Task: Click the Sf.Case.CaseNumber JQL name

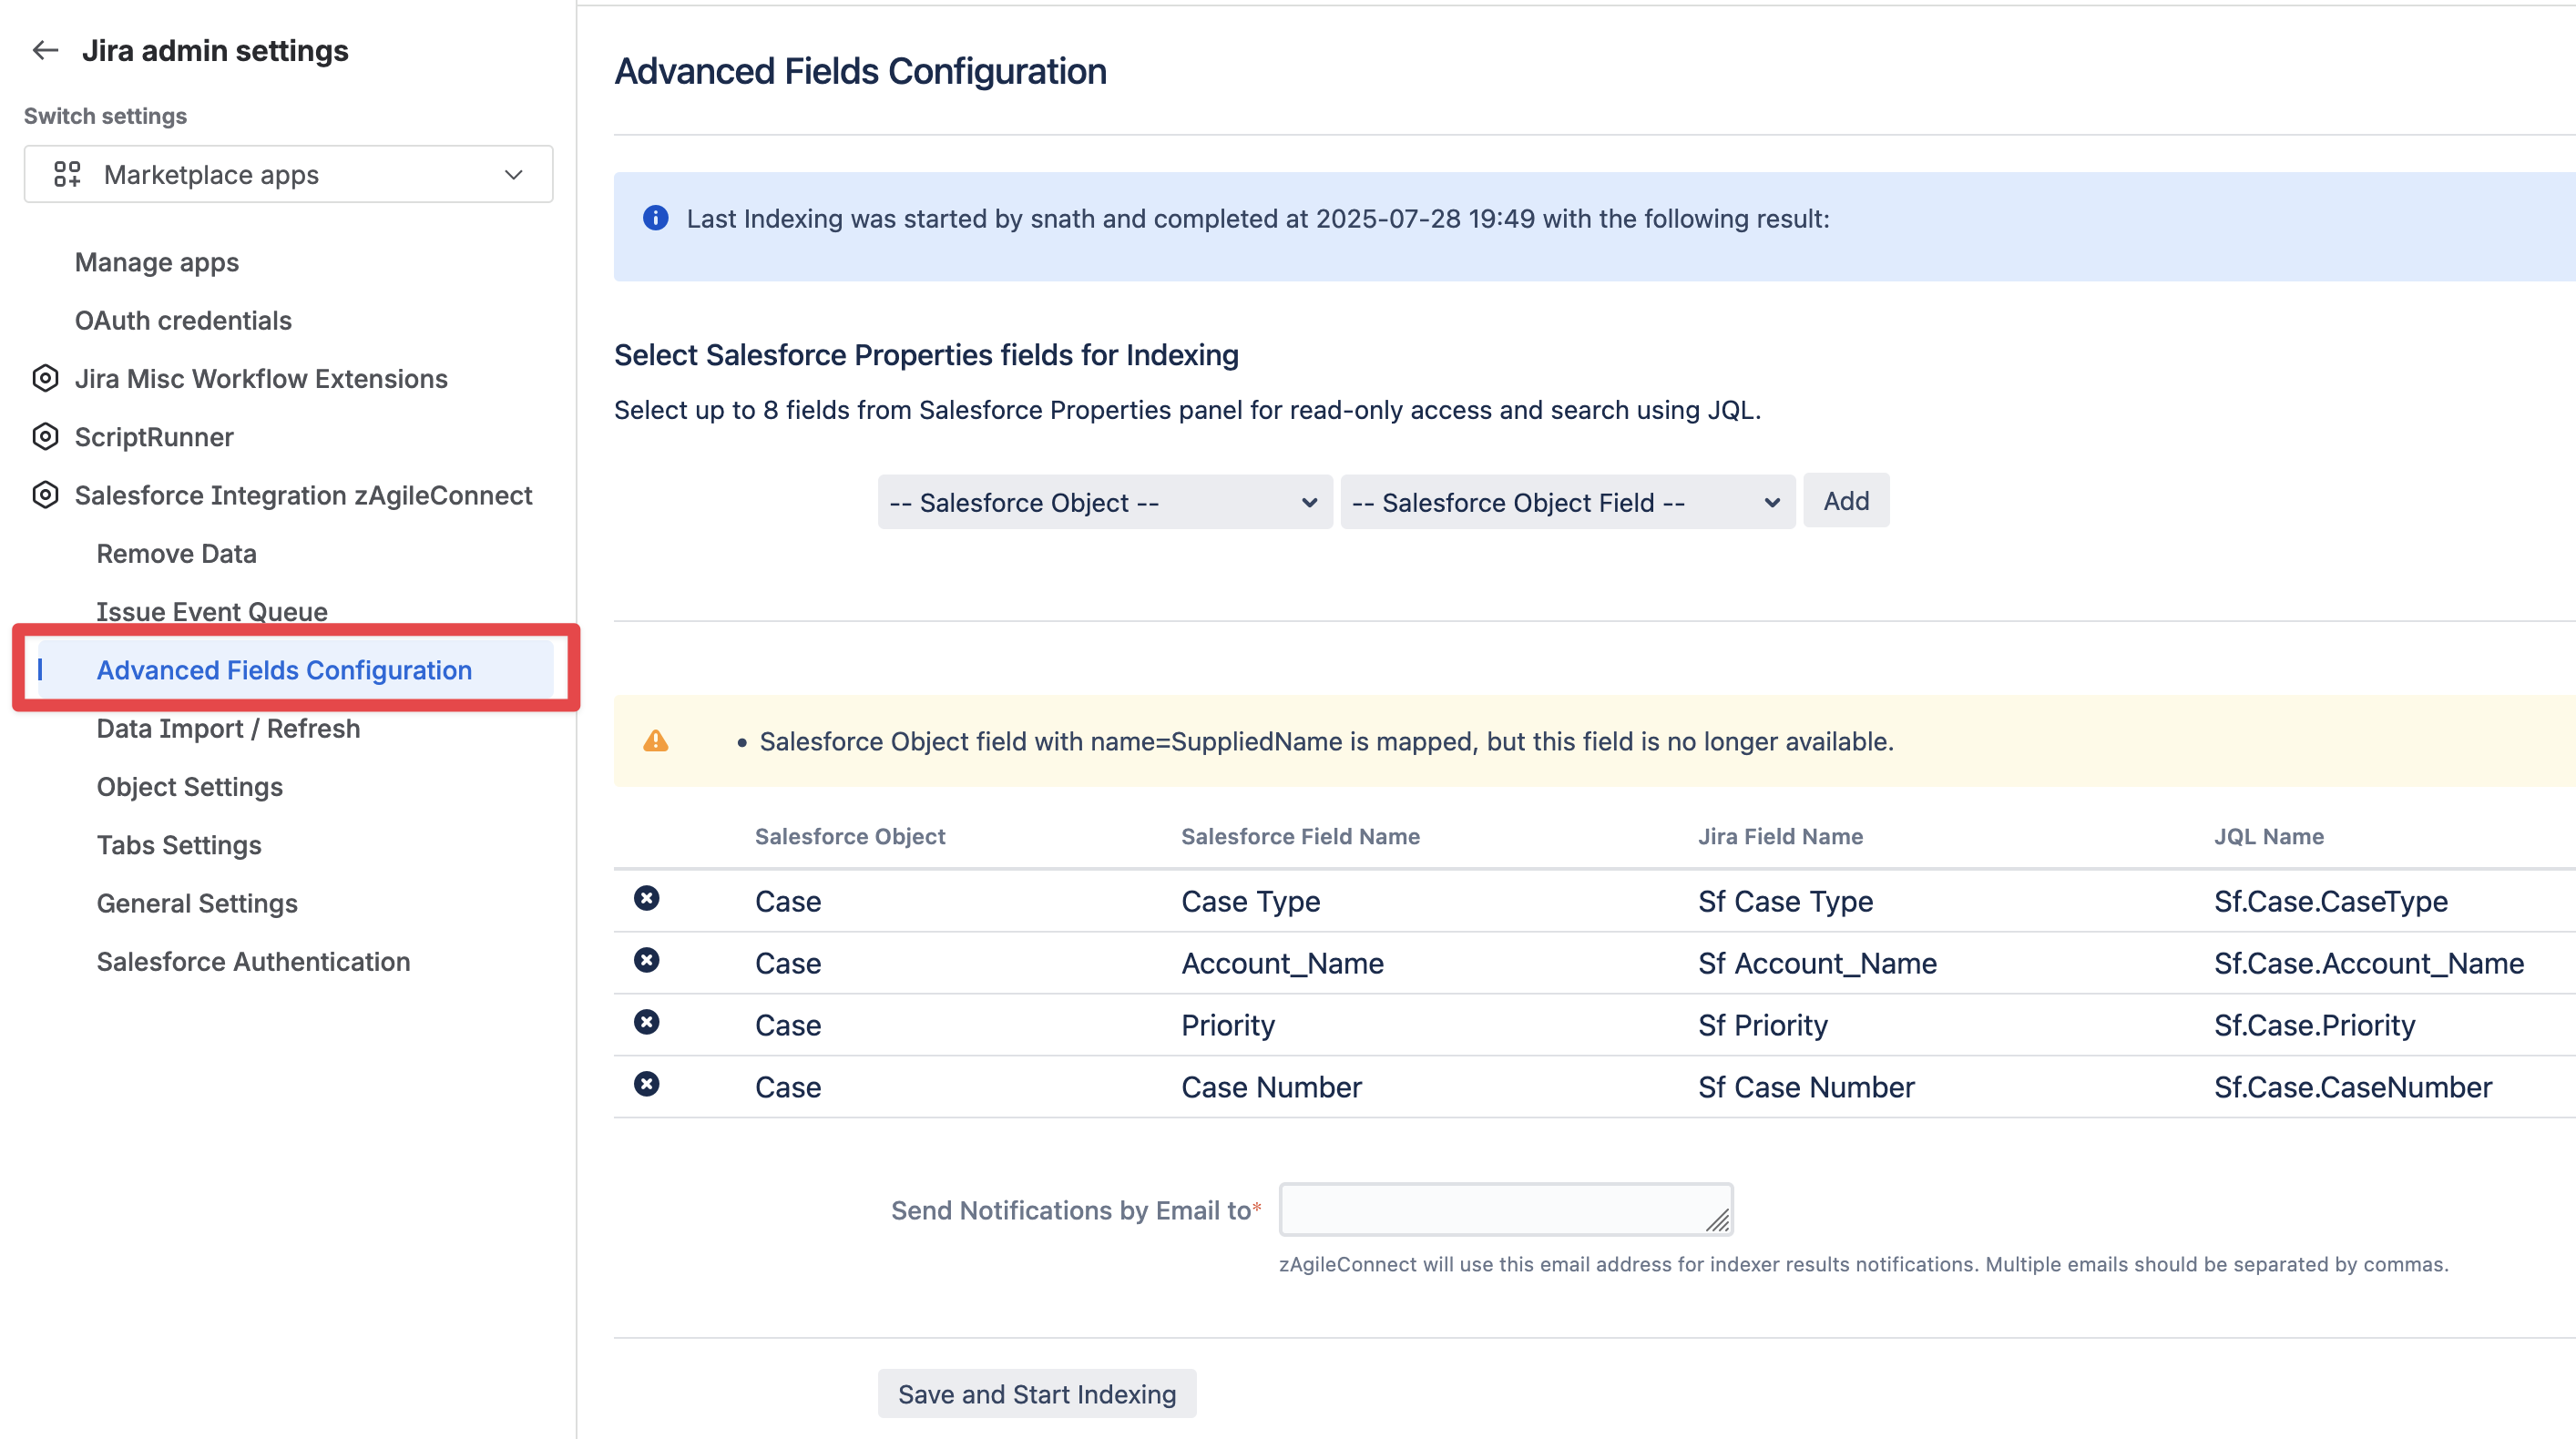Action: tap(2353, 1087)
